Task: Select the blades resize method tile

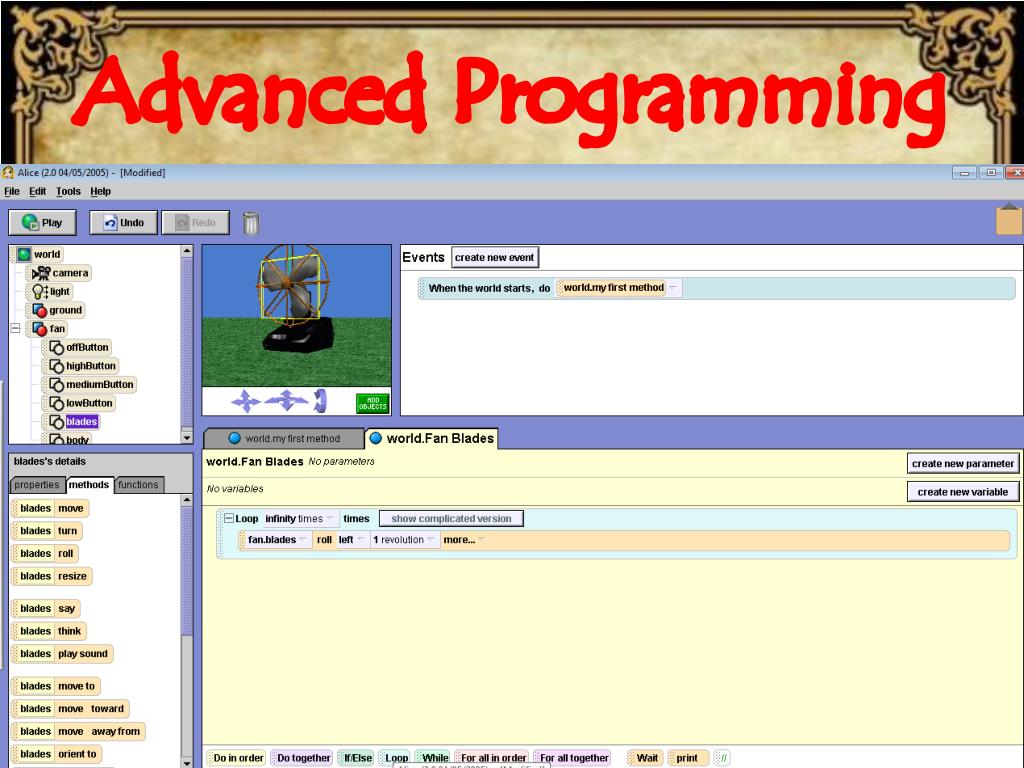Action: (53, 577)
